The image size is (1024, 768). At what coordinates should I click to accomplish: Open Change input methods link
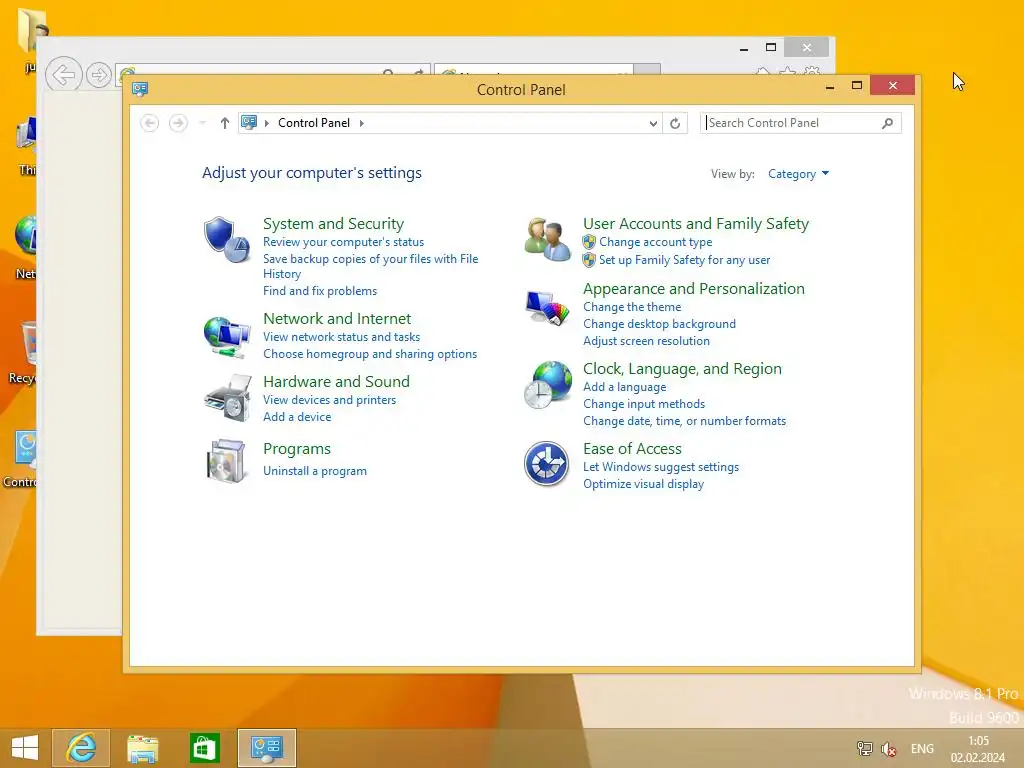(644, 404)
